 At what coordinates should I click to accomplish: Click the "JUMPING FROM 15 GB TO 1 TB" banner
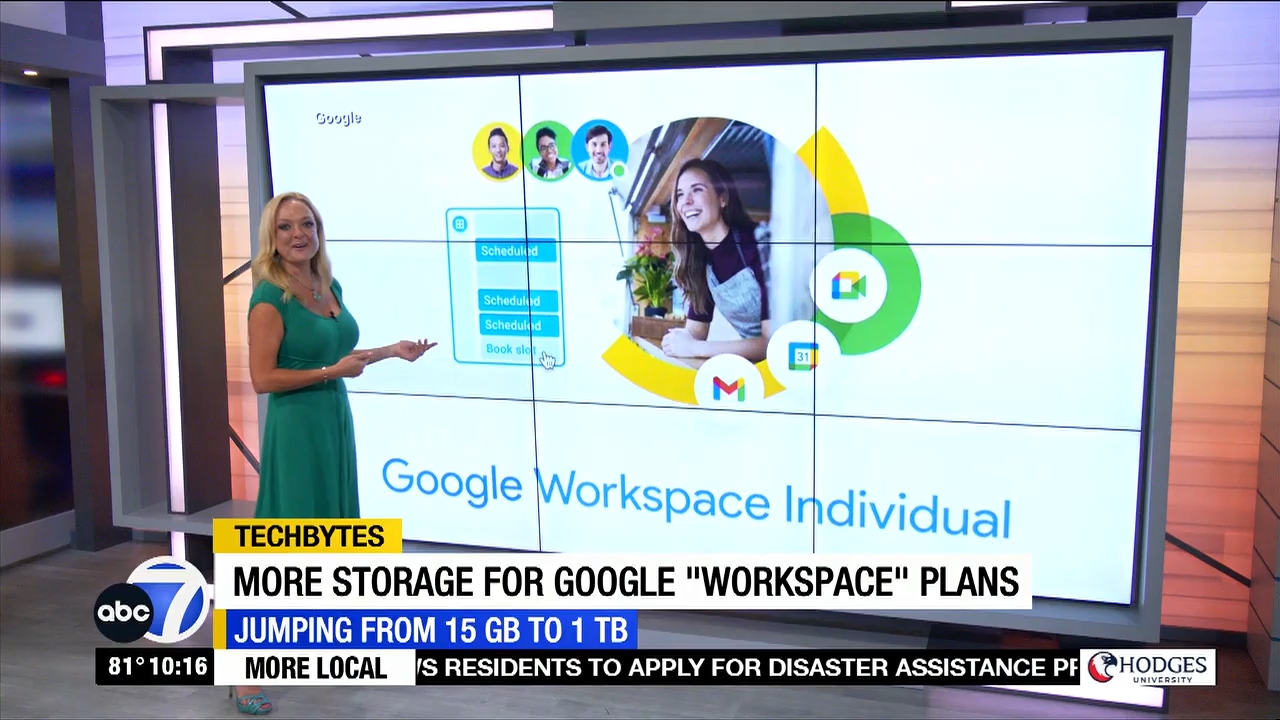[428, 630]
